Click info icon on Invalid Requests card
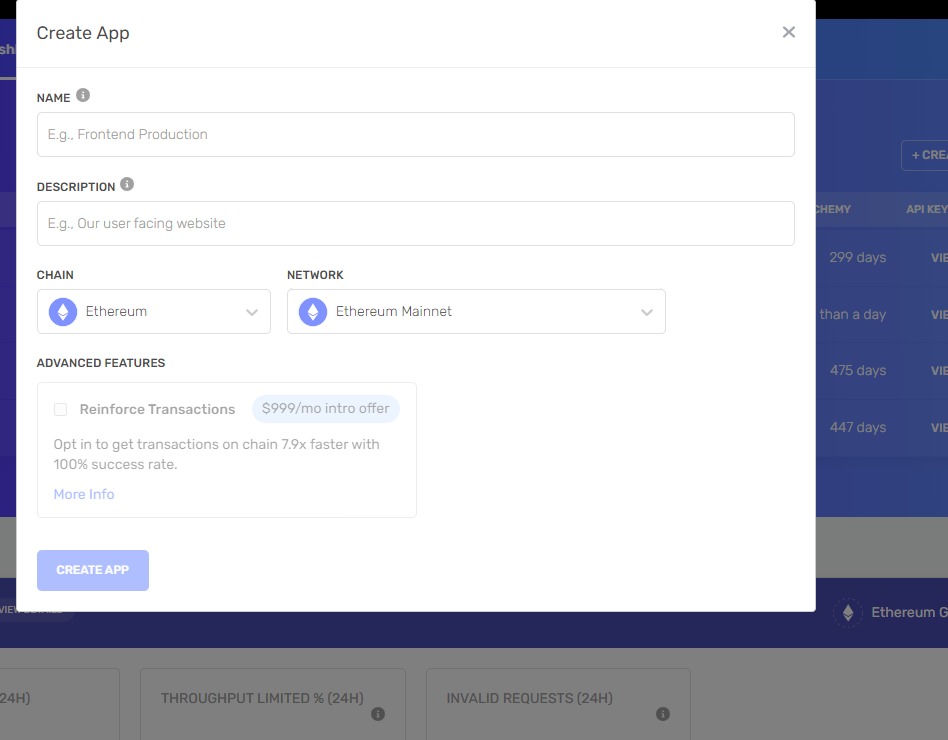The image size is (948, 740). (662, 714)
